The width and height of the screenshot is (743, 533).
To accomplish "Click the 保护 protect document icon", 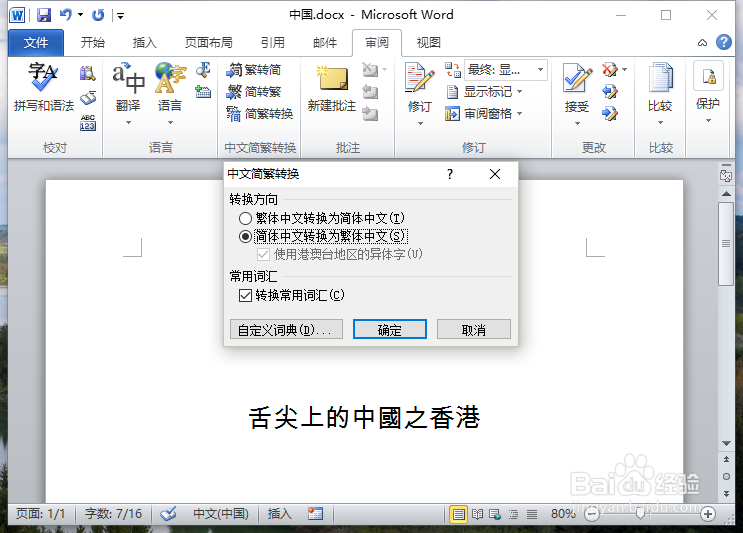I will pos(708,76).
